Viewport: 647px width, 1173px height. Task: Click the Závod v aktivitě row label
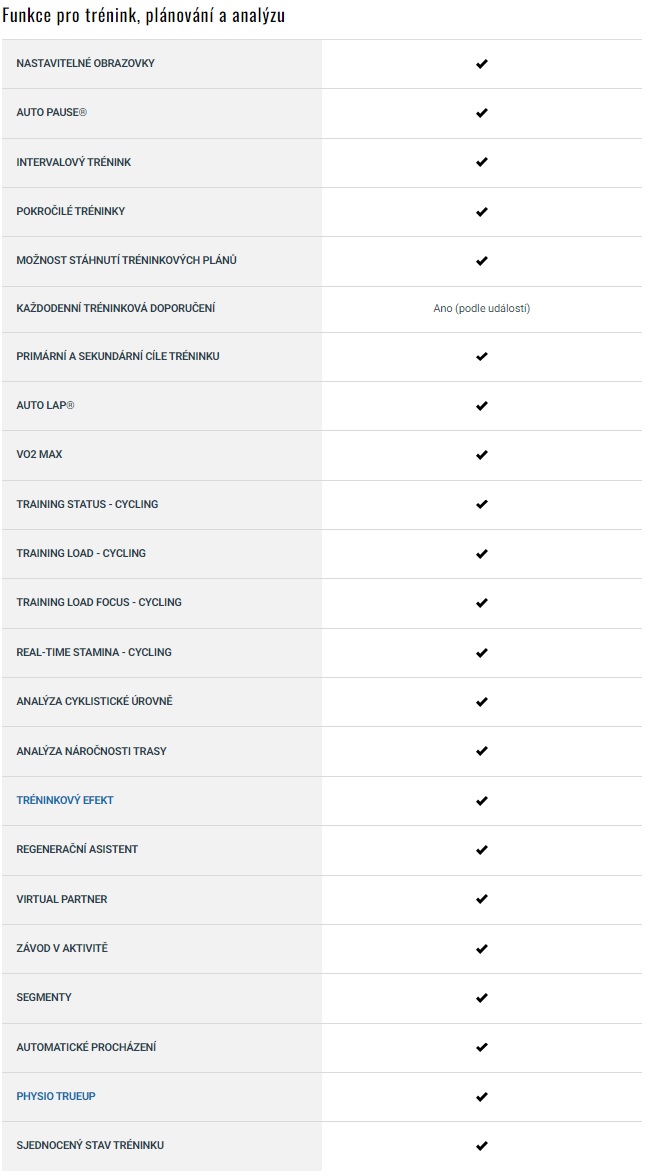pos(62,948)
